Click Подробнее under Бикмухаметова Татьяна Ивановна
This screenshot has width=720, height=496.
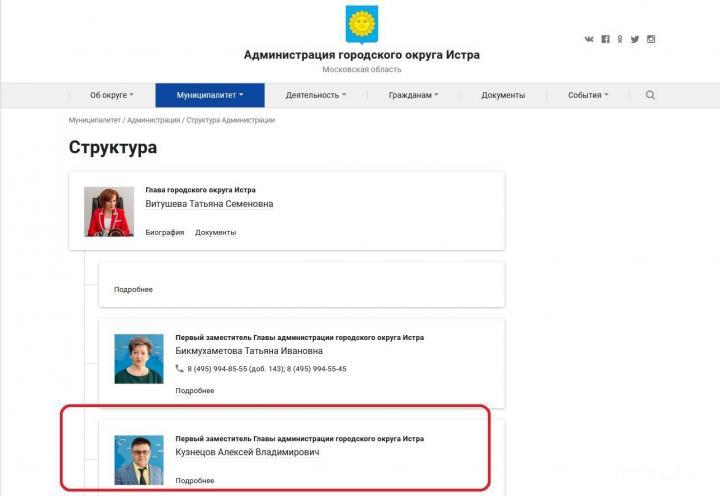pos(195,390)
